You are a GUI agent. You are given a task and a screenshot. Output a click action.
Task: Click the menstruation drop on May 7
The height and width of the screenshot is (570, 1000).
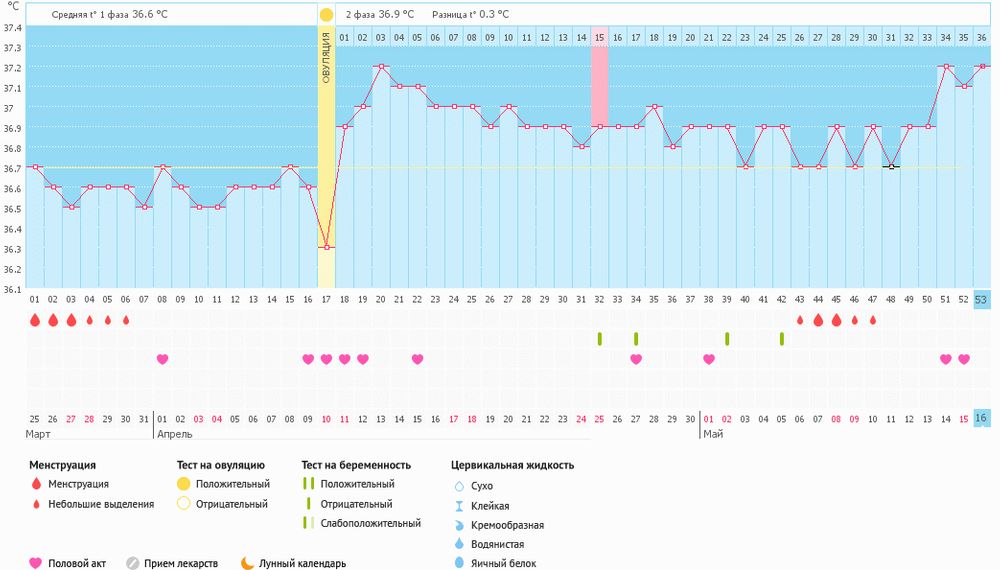818,320
